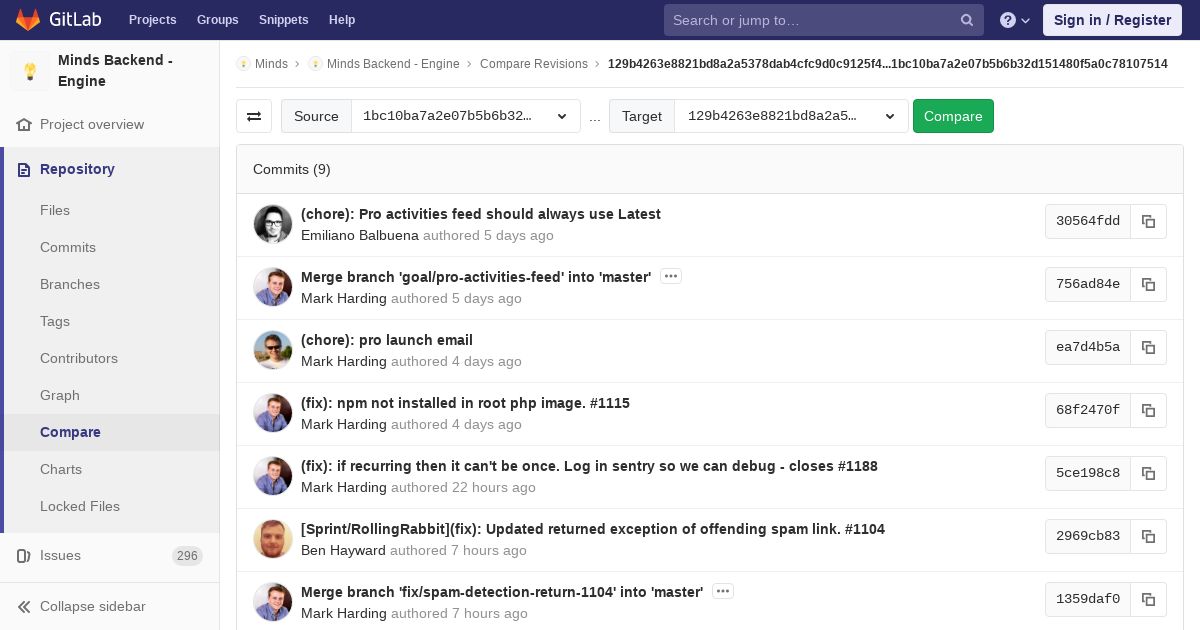The image size is (1200, 630).
Task: Swap source and target revisions
Action: [254, 116]
